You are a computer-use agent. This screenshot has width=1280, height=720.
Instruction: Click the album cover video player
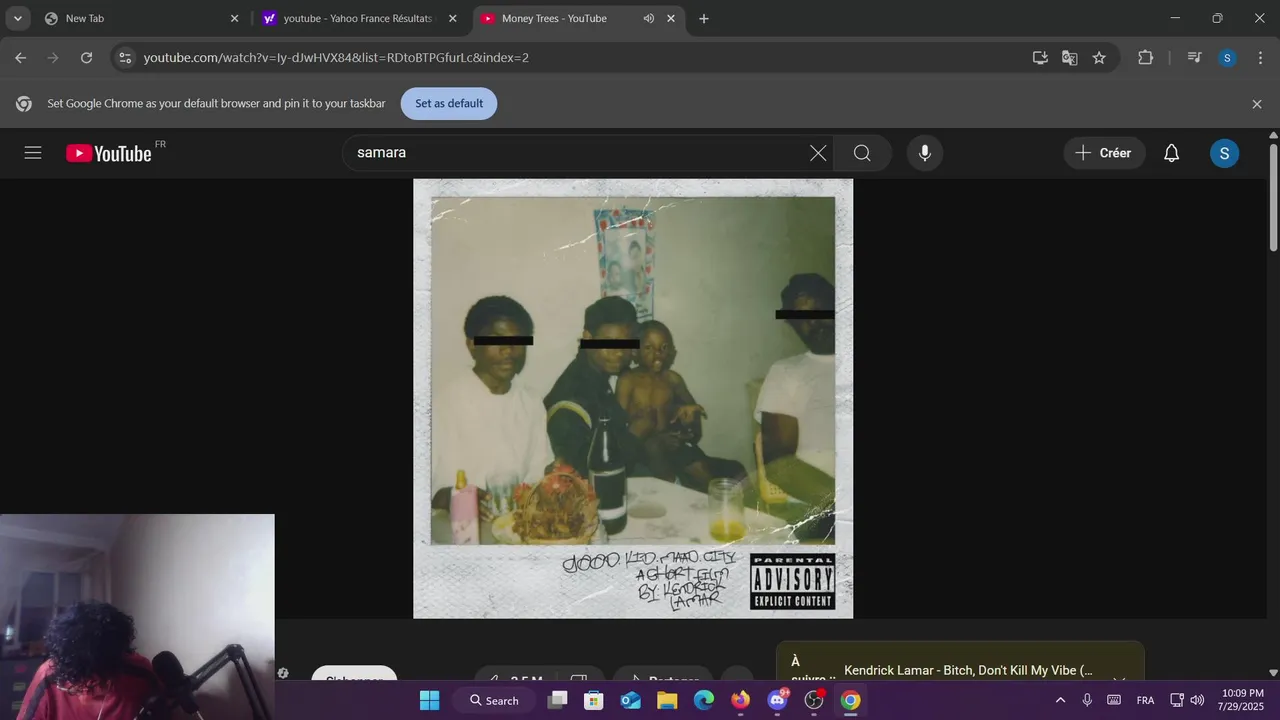pyautogui.click(x=633, y=398)
